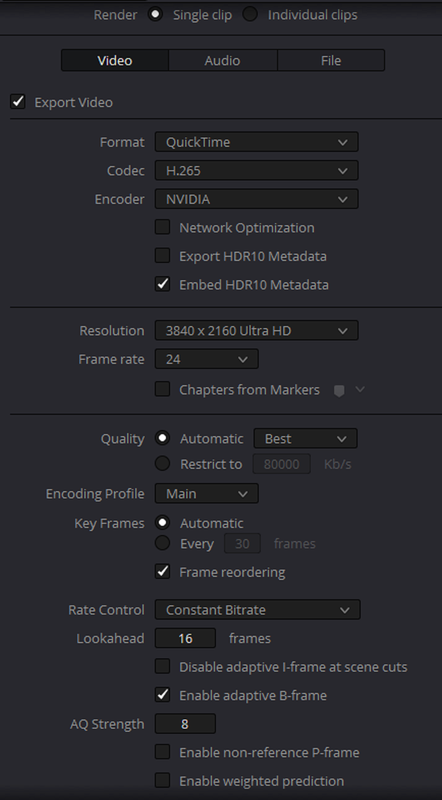Open the Best quality dropdown

(x=305, y=439)
